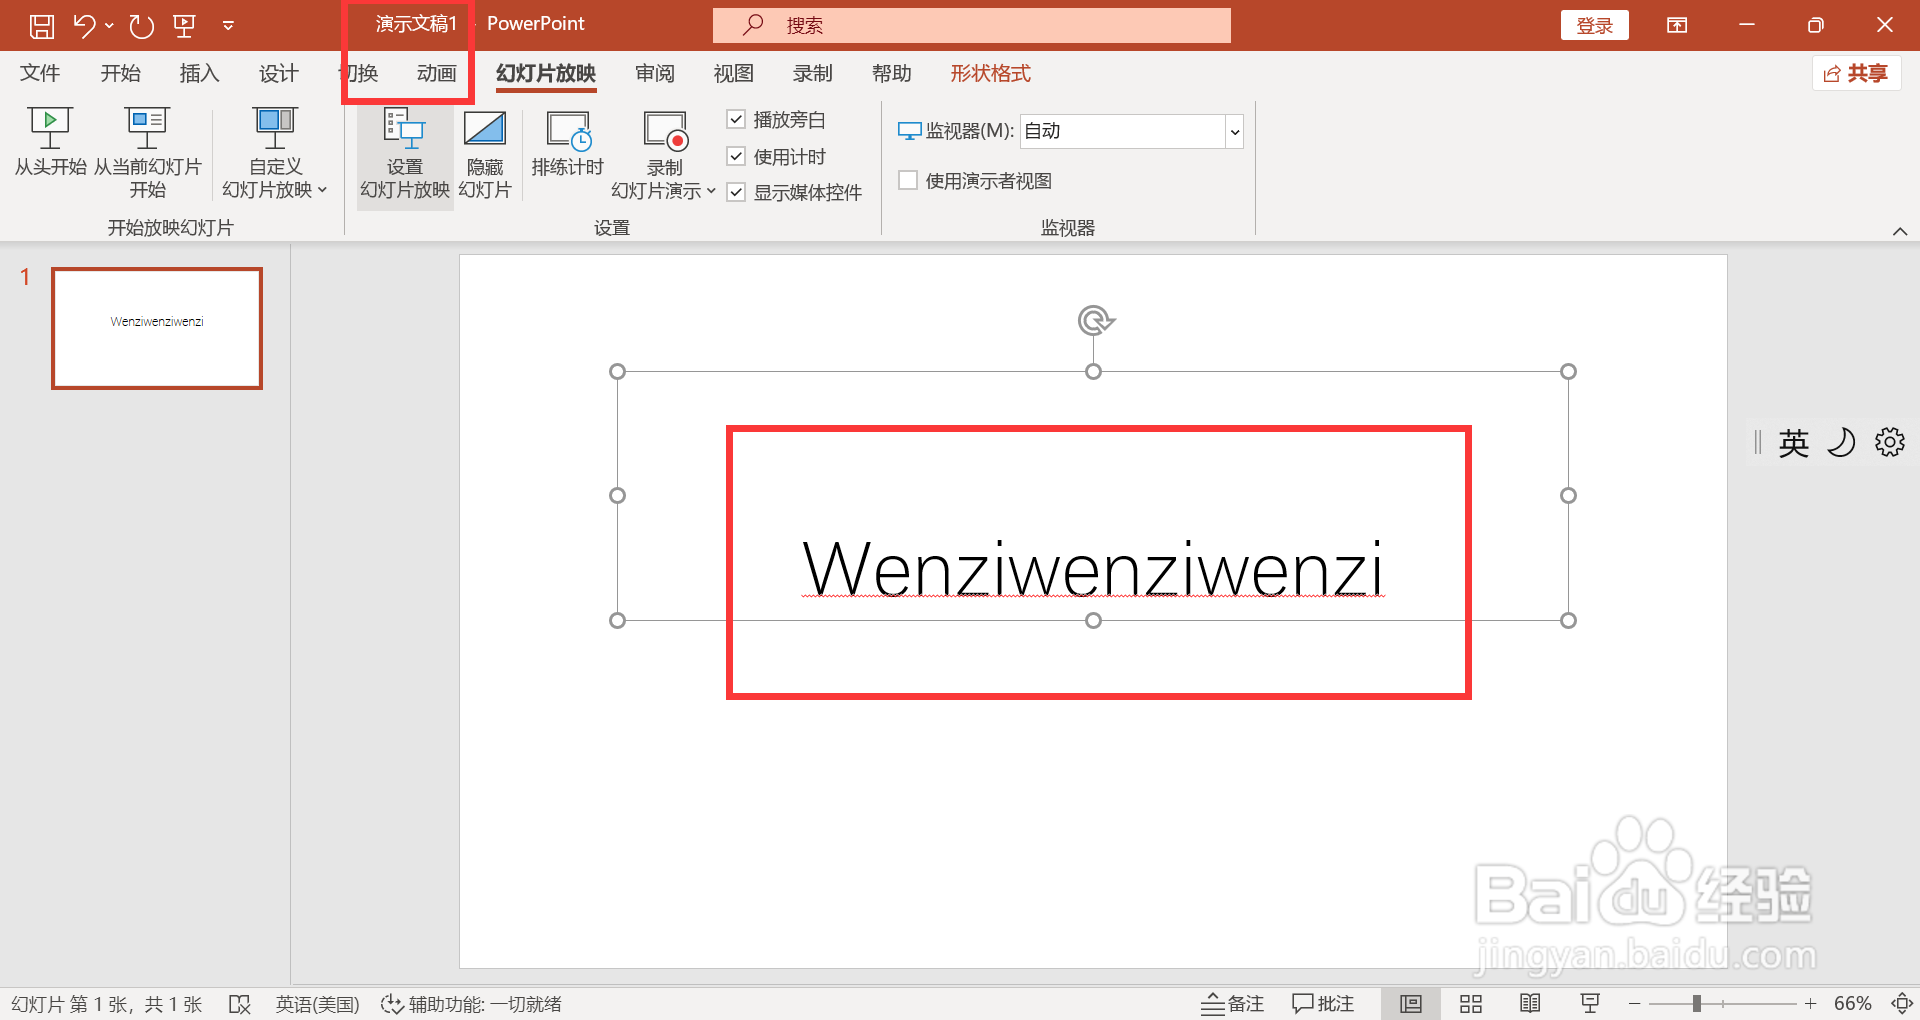Switch to Normal view icon
1920x1020 pixels.
[x=1411, y=1004]
